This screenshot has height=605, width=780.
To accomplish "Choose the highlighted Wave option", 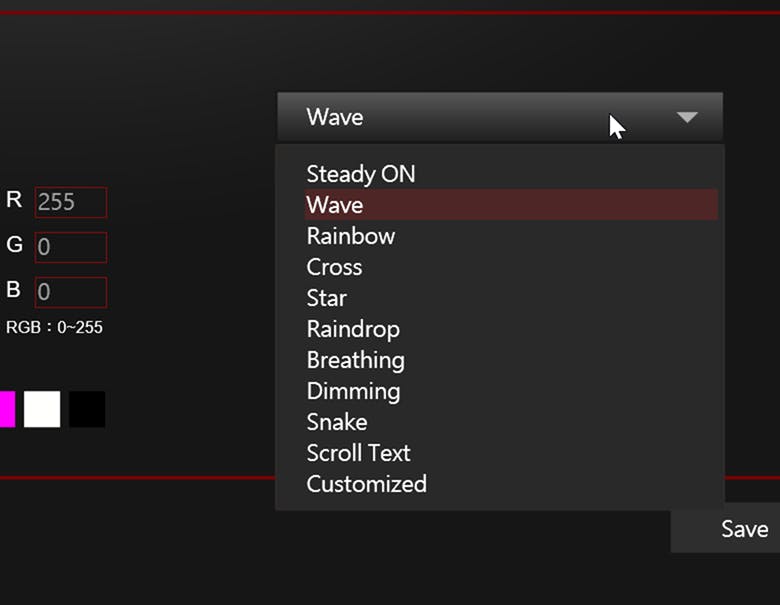I will (511, 204).
